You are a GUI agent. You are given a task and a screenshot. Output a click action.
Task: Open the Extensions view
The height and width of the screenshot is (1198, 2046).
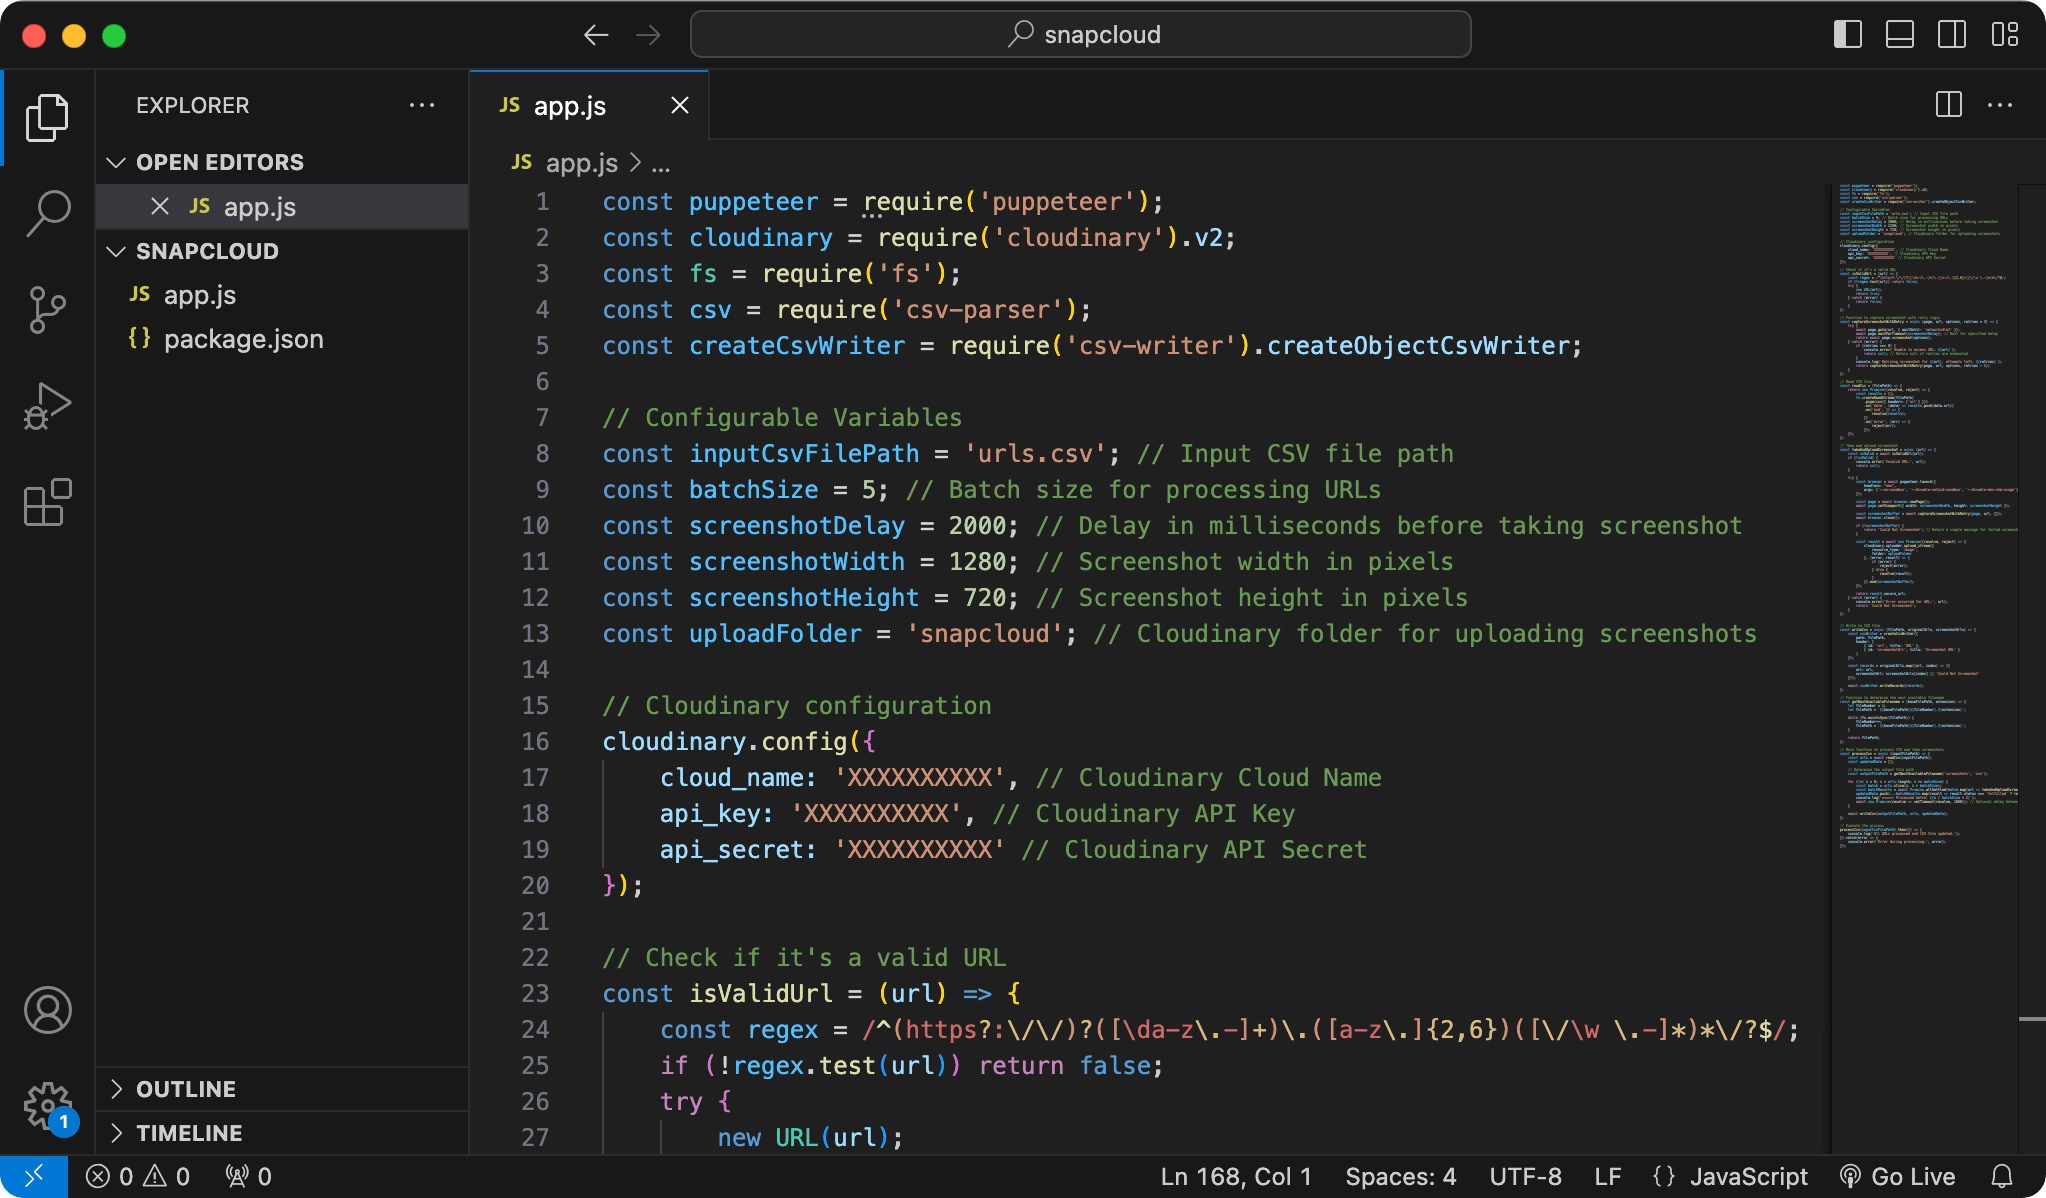pos(47,502)
